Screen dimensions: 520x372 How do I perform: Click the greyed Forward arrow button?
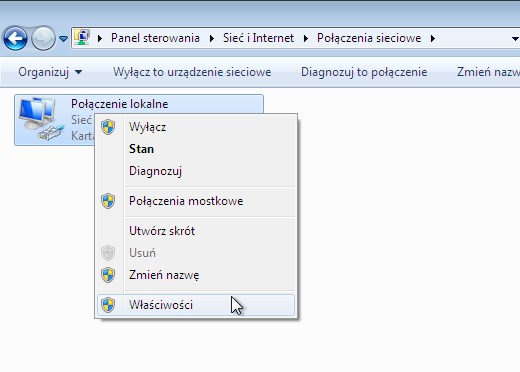(43, 38)
